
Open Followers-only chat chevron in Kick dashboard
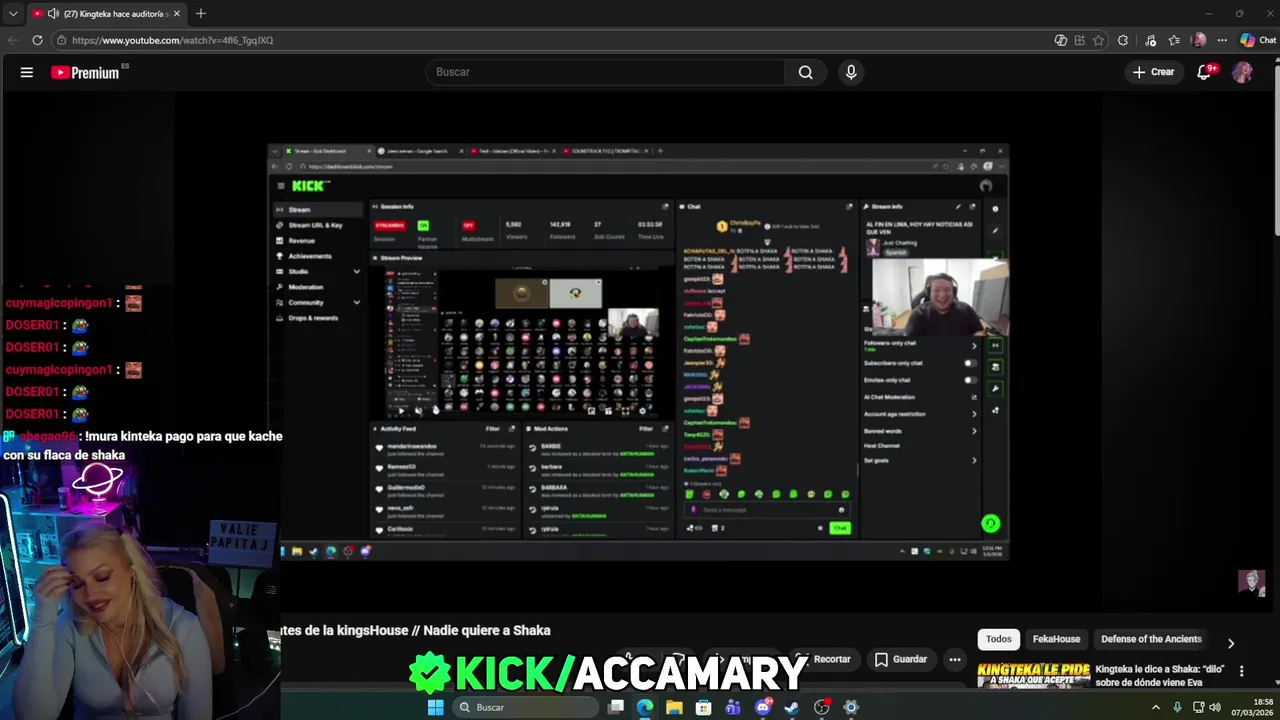[974, 346]
